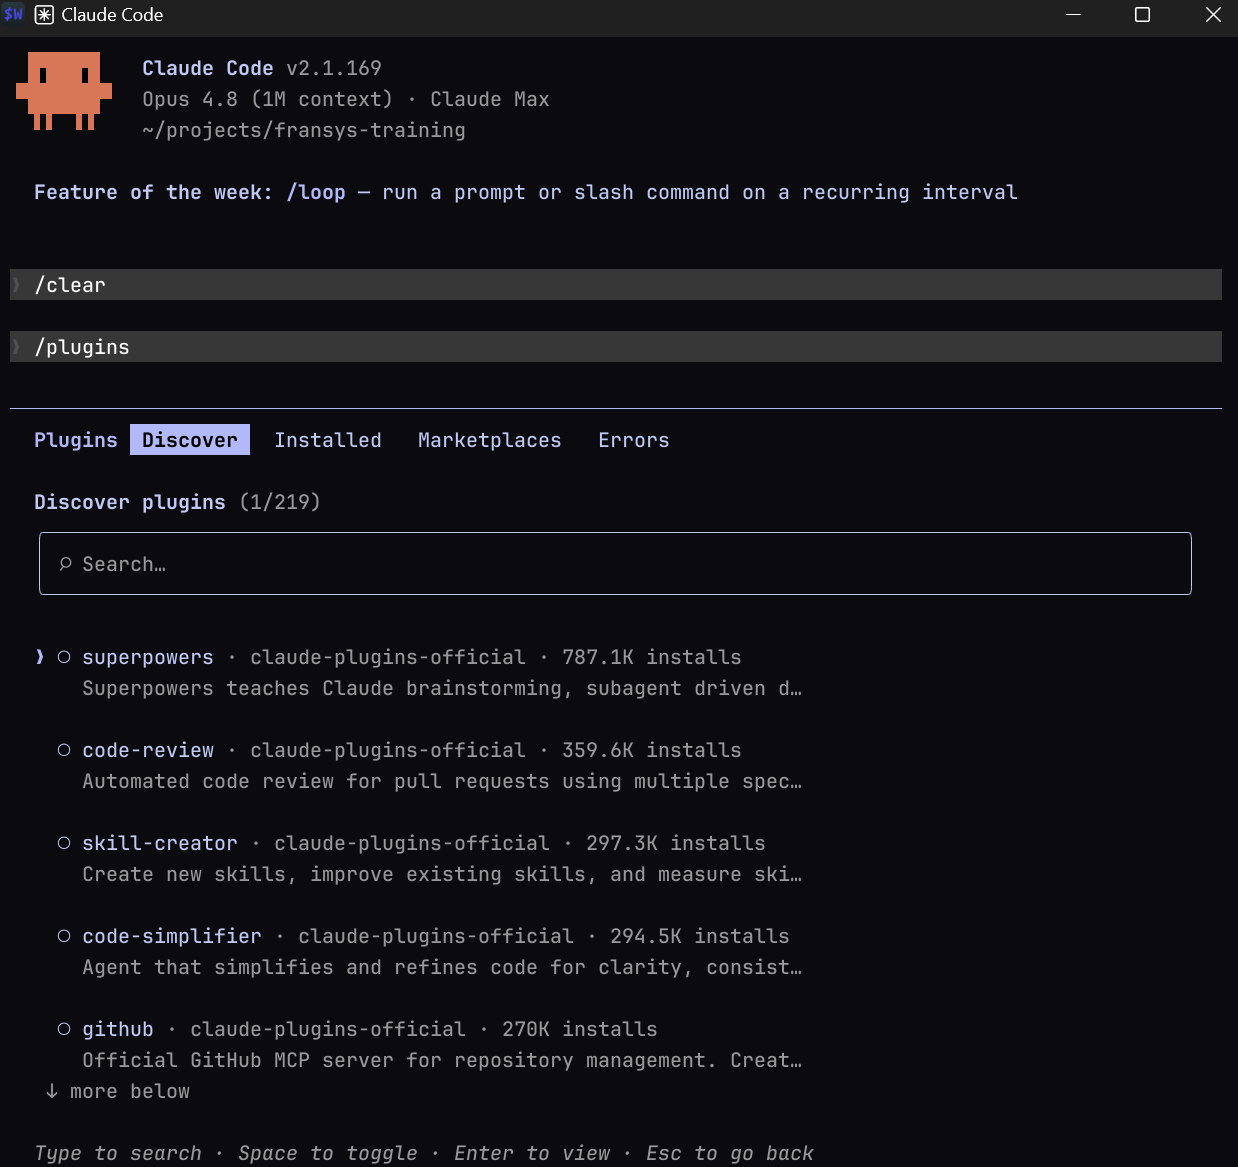
Task: Toggle the superpowers plugin circle
Action: (64, 657)
